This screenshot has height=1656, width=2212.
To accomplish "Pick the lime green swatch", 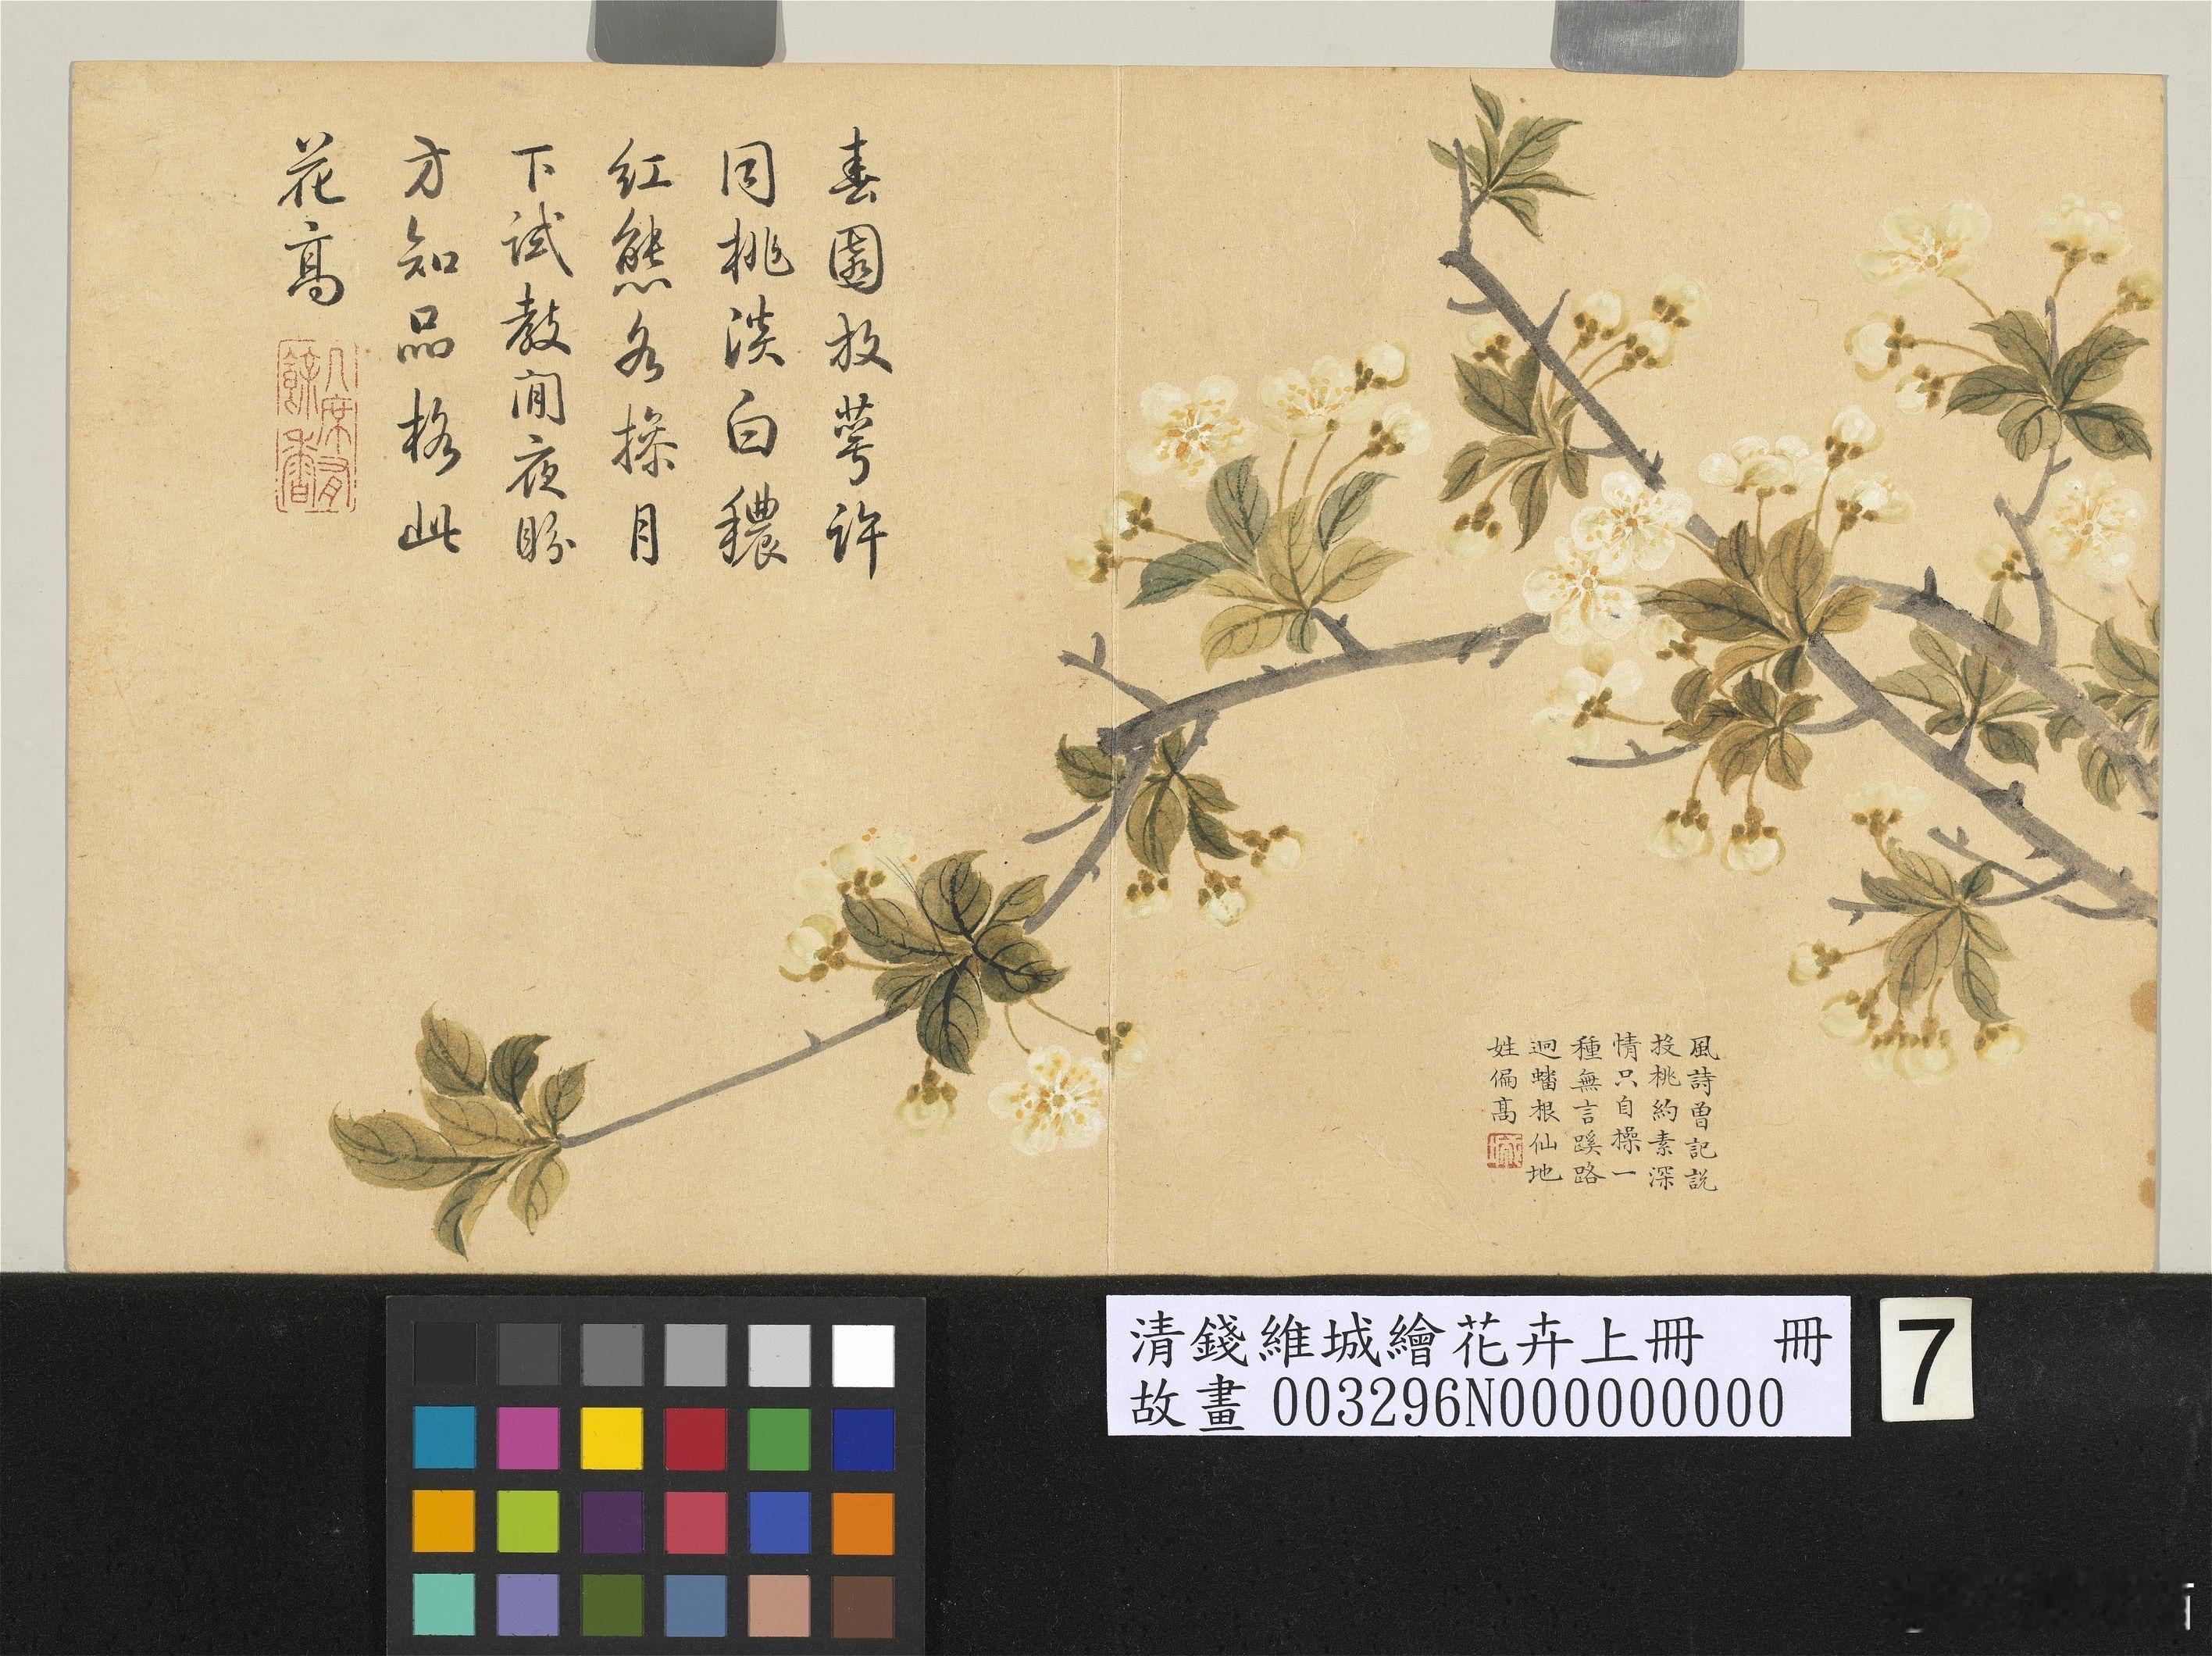I will pos(528,1522).
